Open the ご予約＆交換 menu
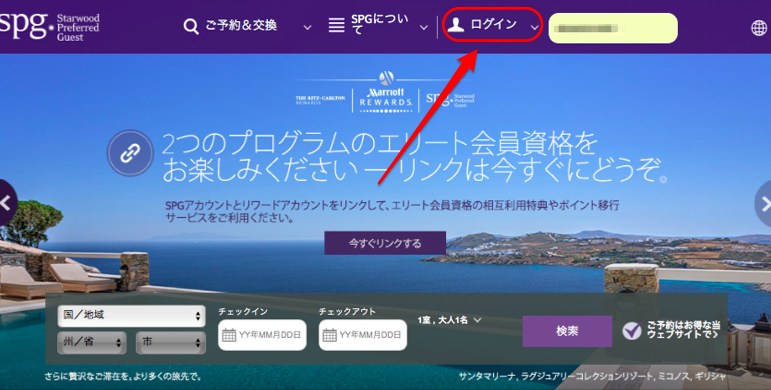 [241, 26]
